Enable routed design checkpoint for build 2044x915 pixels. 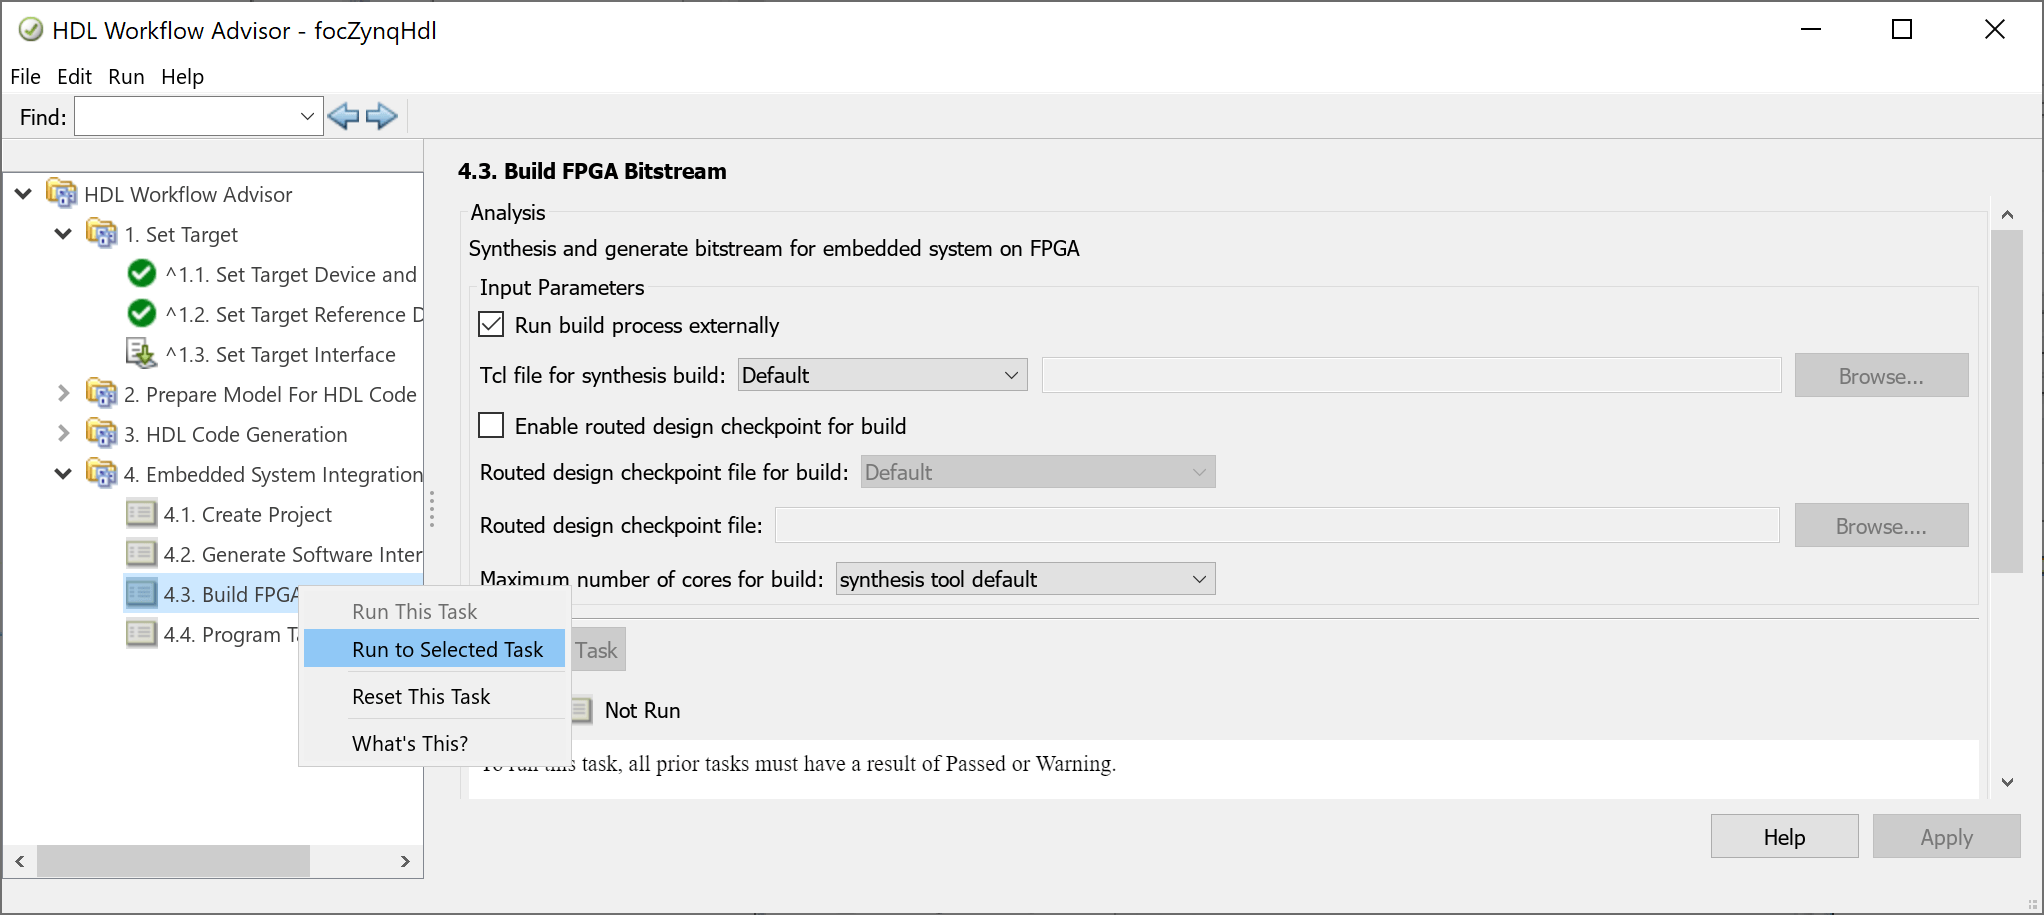[491, 426]
